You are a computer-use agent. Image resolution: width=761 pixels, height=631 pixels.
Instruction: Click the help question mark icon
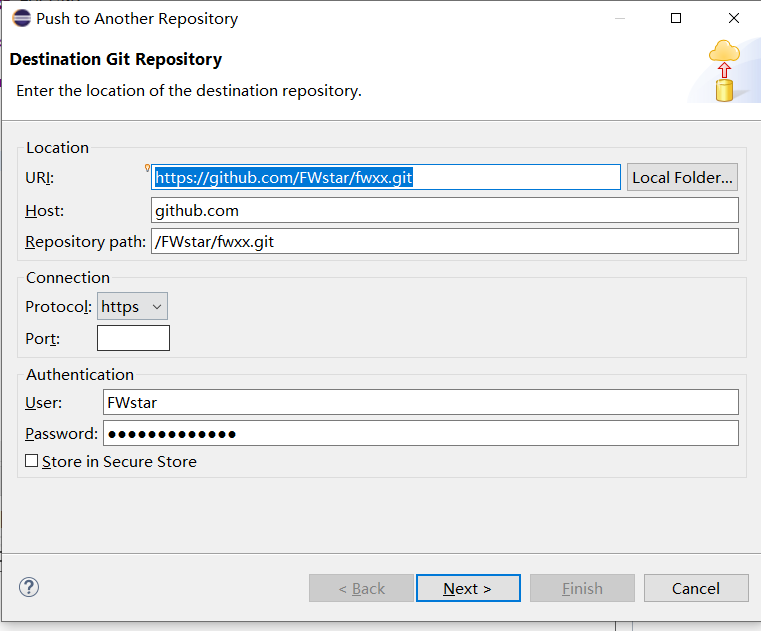click(x=29, y=587)
